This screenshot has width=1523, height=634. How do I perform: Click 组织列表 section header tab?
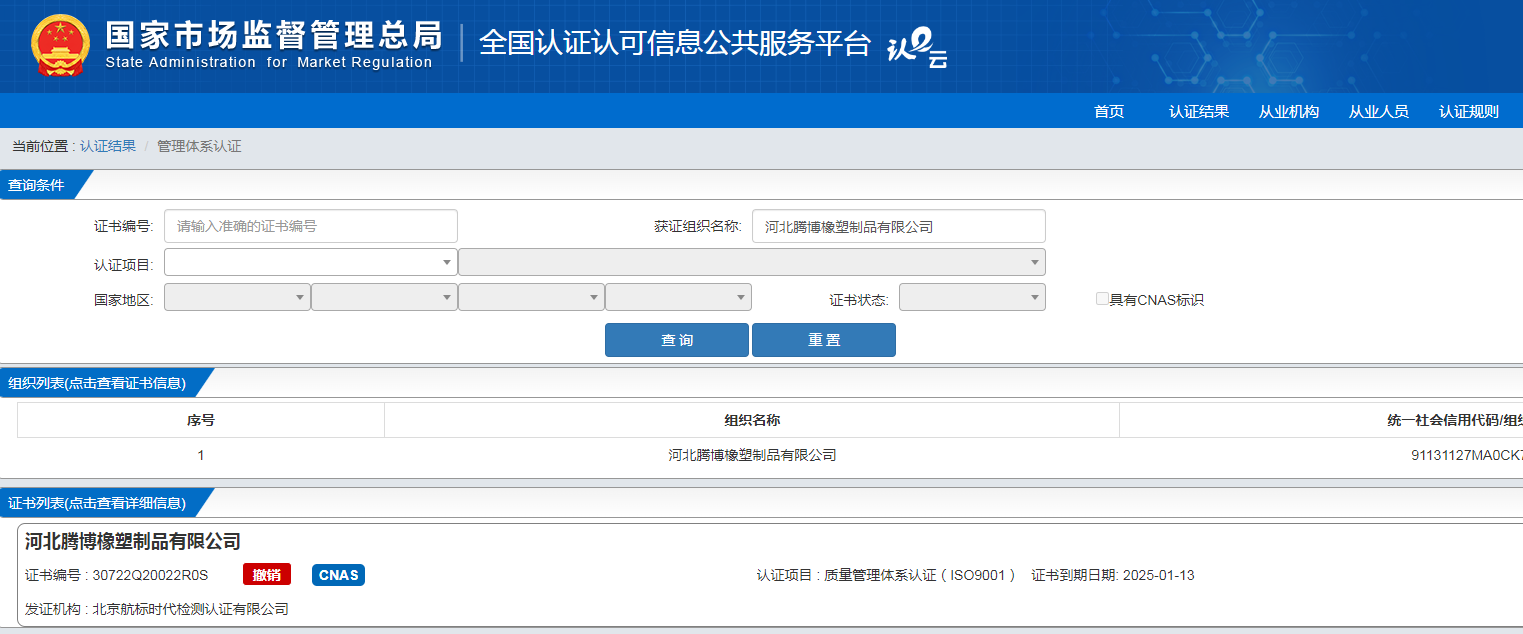(100, 383)
